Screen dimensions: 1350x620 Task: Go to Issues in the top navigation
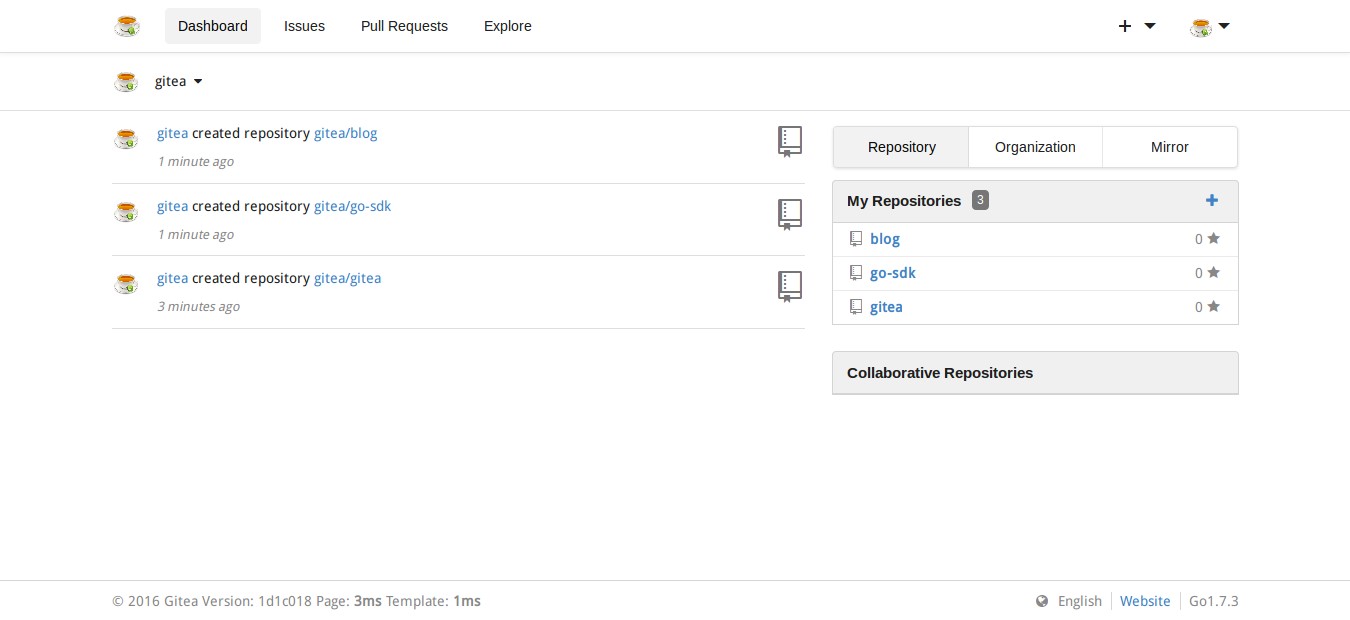[x=304, y=26]
